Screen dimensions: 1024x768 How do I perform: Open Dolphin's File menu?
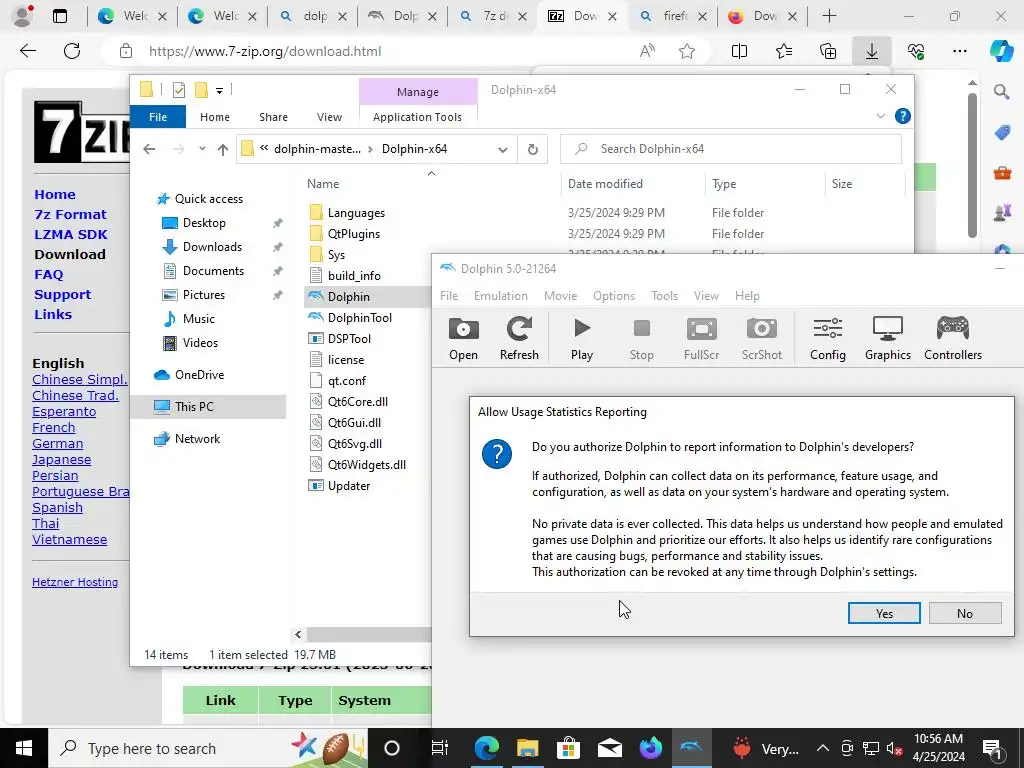(449, 296)
